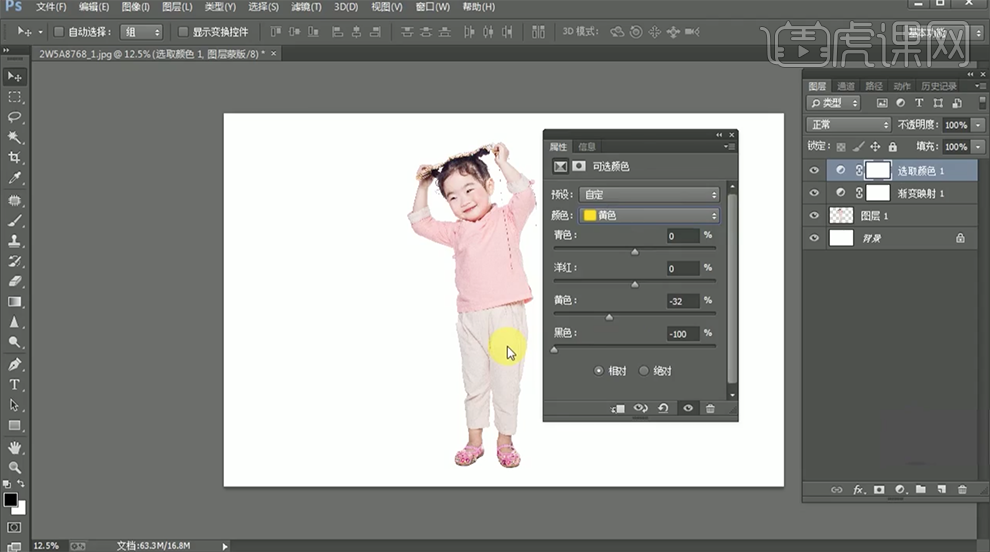
Task: Open the blend mode dropdown showing 正常
Action: [x=848, y=125]
